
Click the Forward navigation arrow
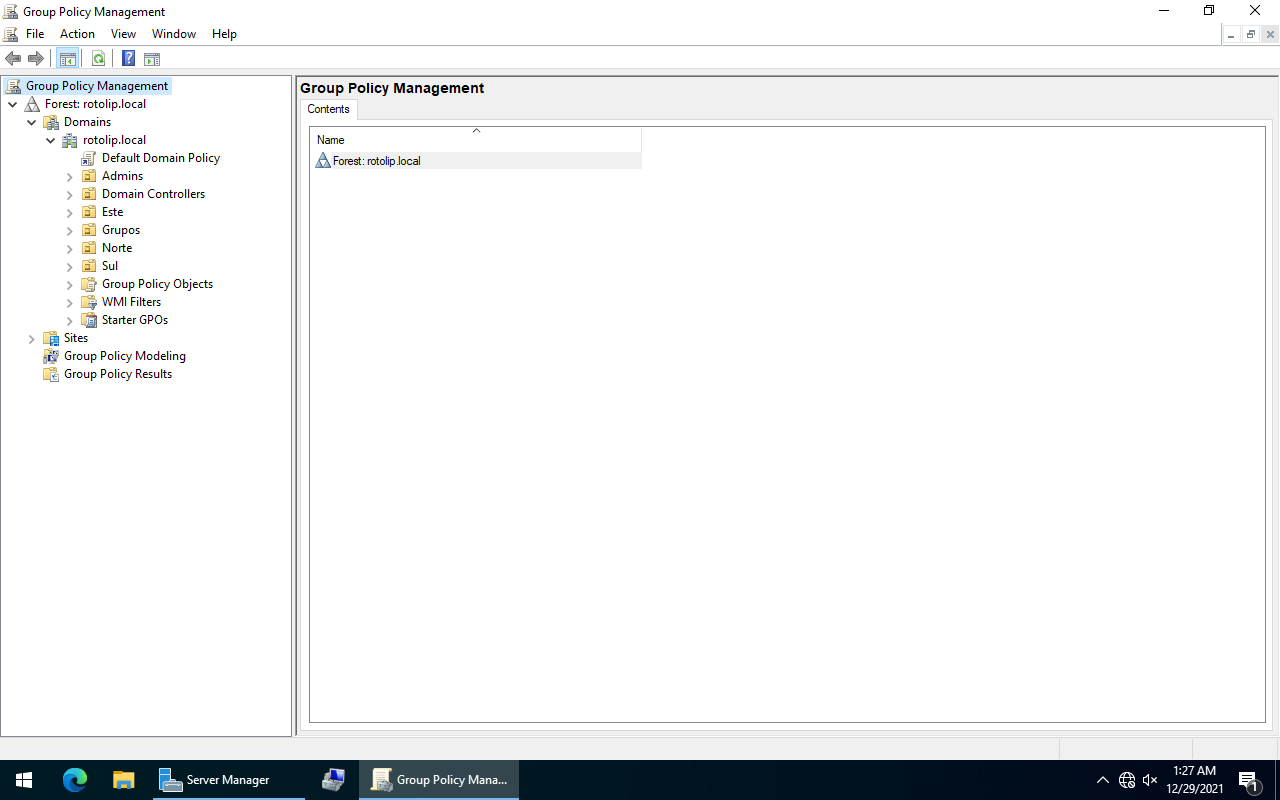click(36, 58)
